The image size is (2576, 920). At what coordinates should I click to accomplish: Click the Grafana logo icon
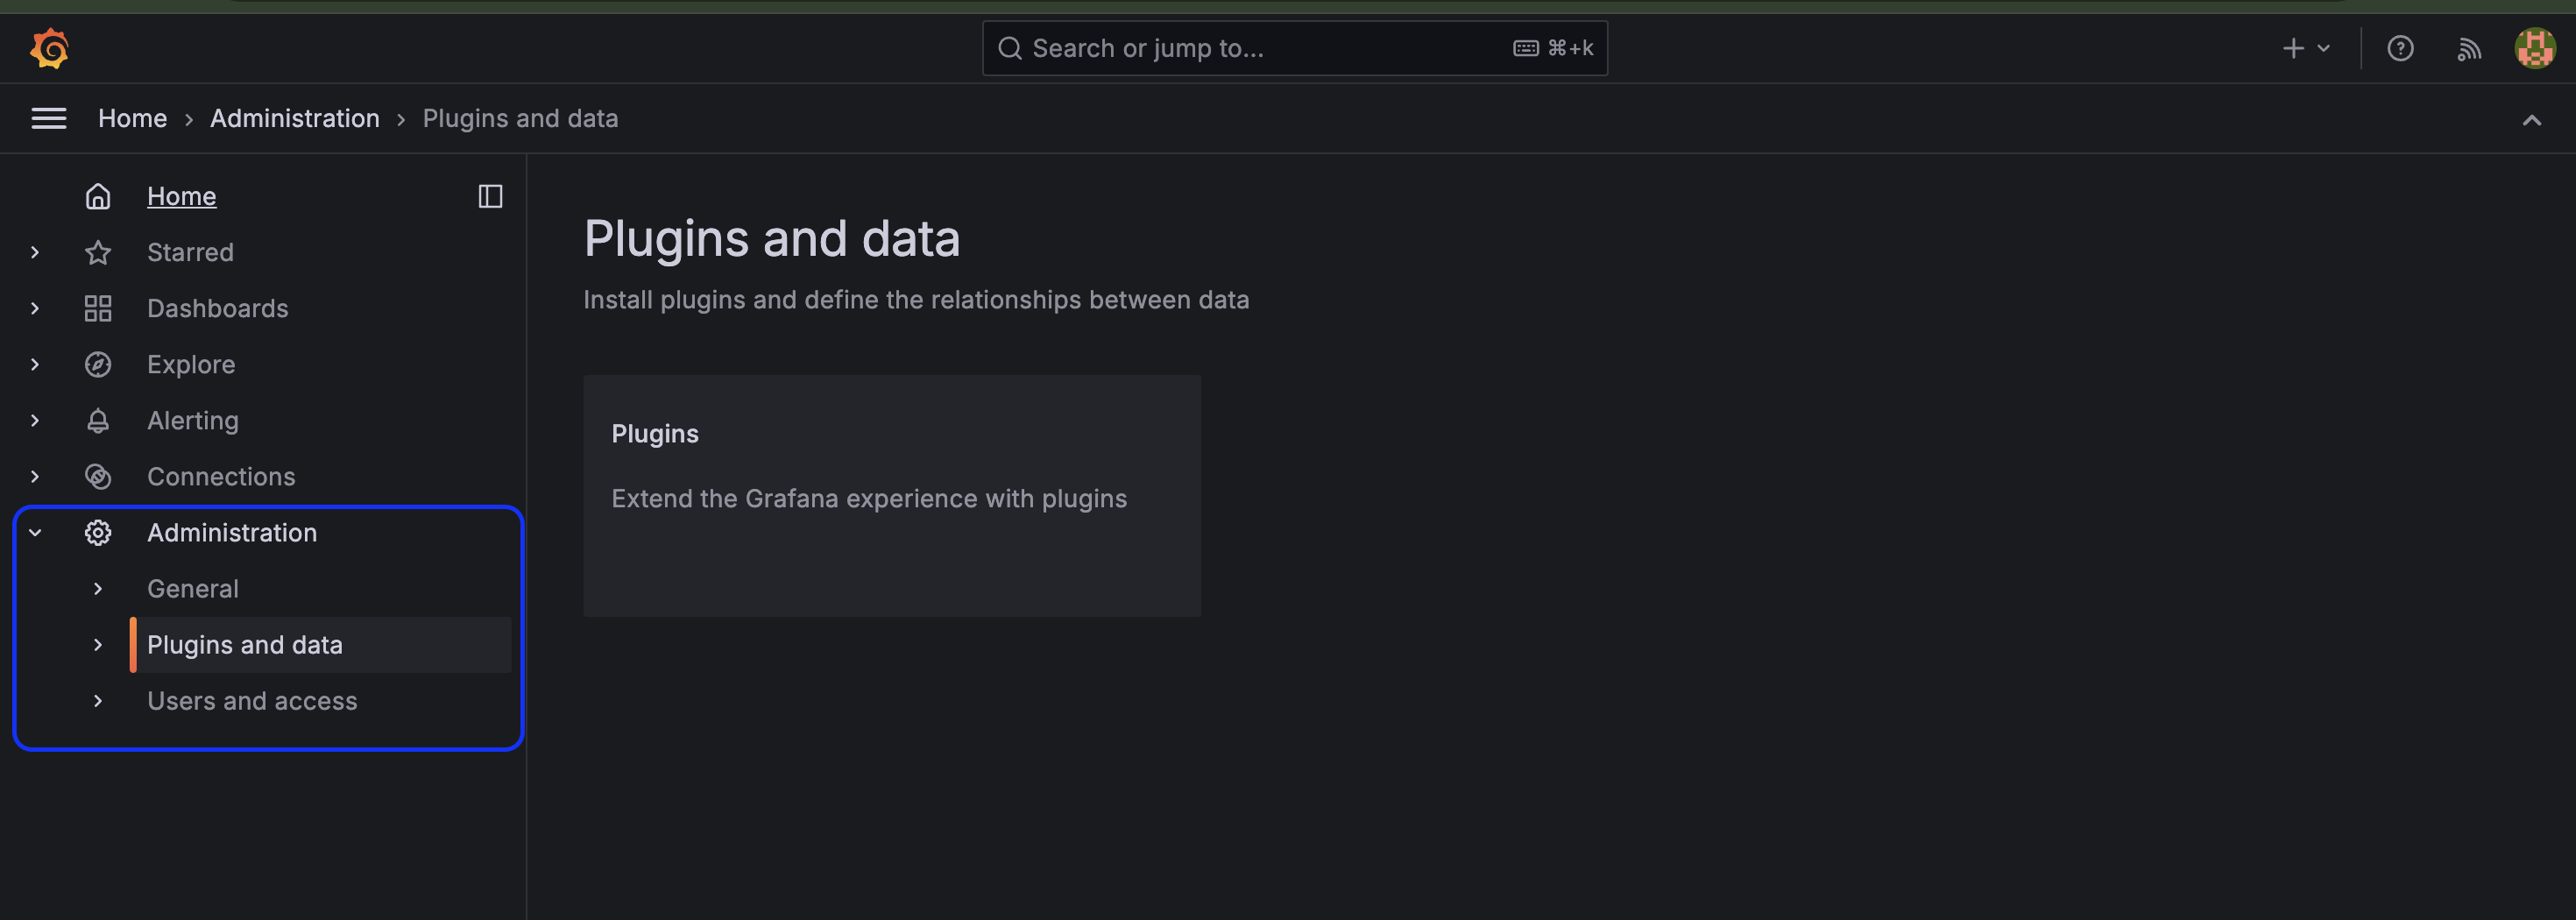49,48
